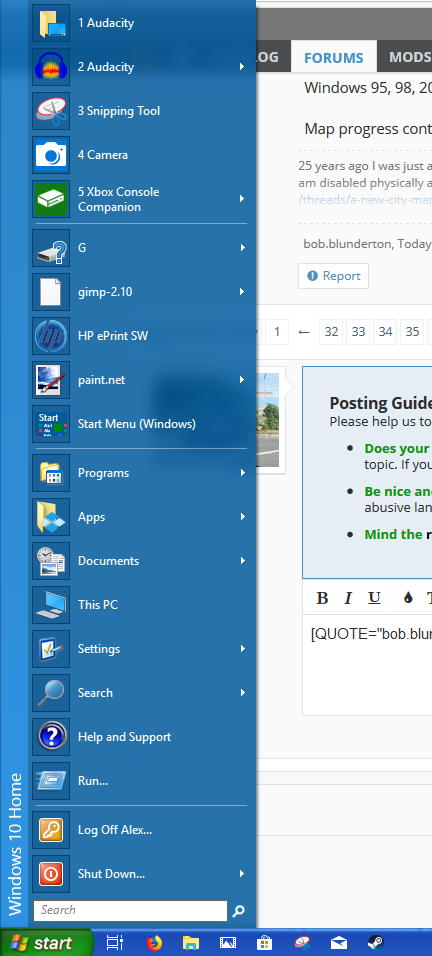Expand the Documents submenu arrow
The image size is (432, 956).
point(242,561)
